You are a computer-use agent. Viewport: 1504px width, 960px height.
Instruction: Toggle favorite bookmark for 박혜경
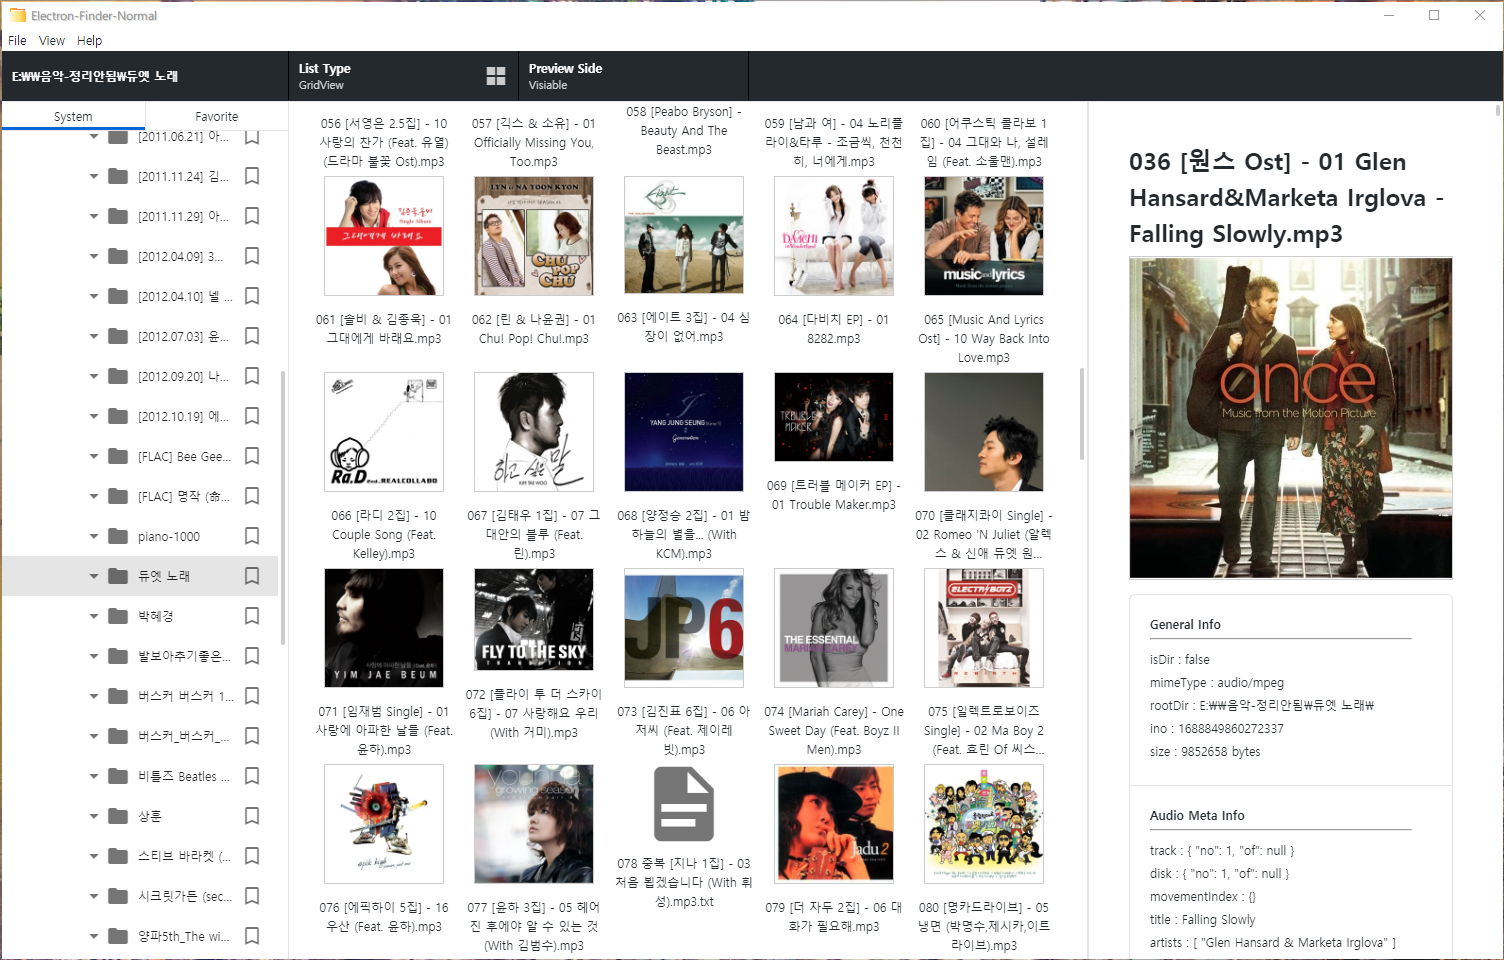click(252, 616)
